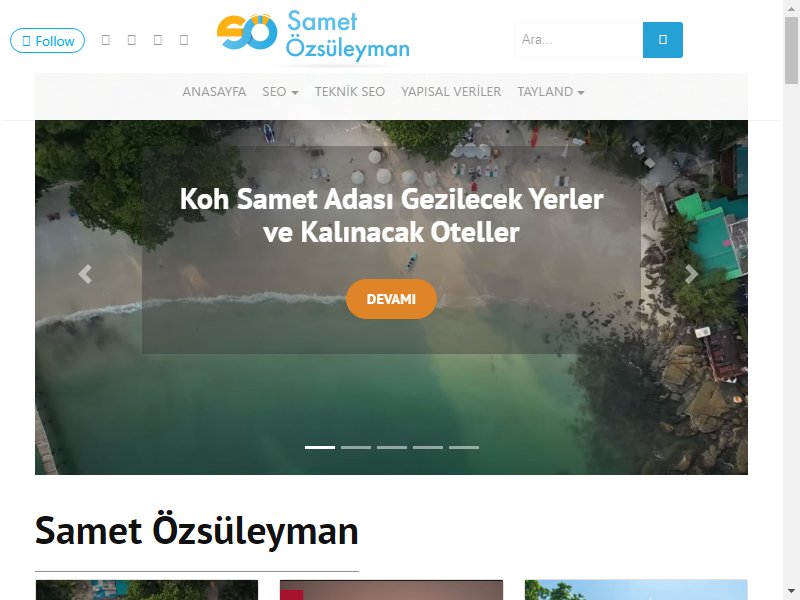
Task: Click the first social icon after Follow
Action: pos(106,40)
